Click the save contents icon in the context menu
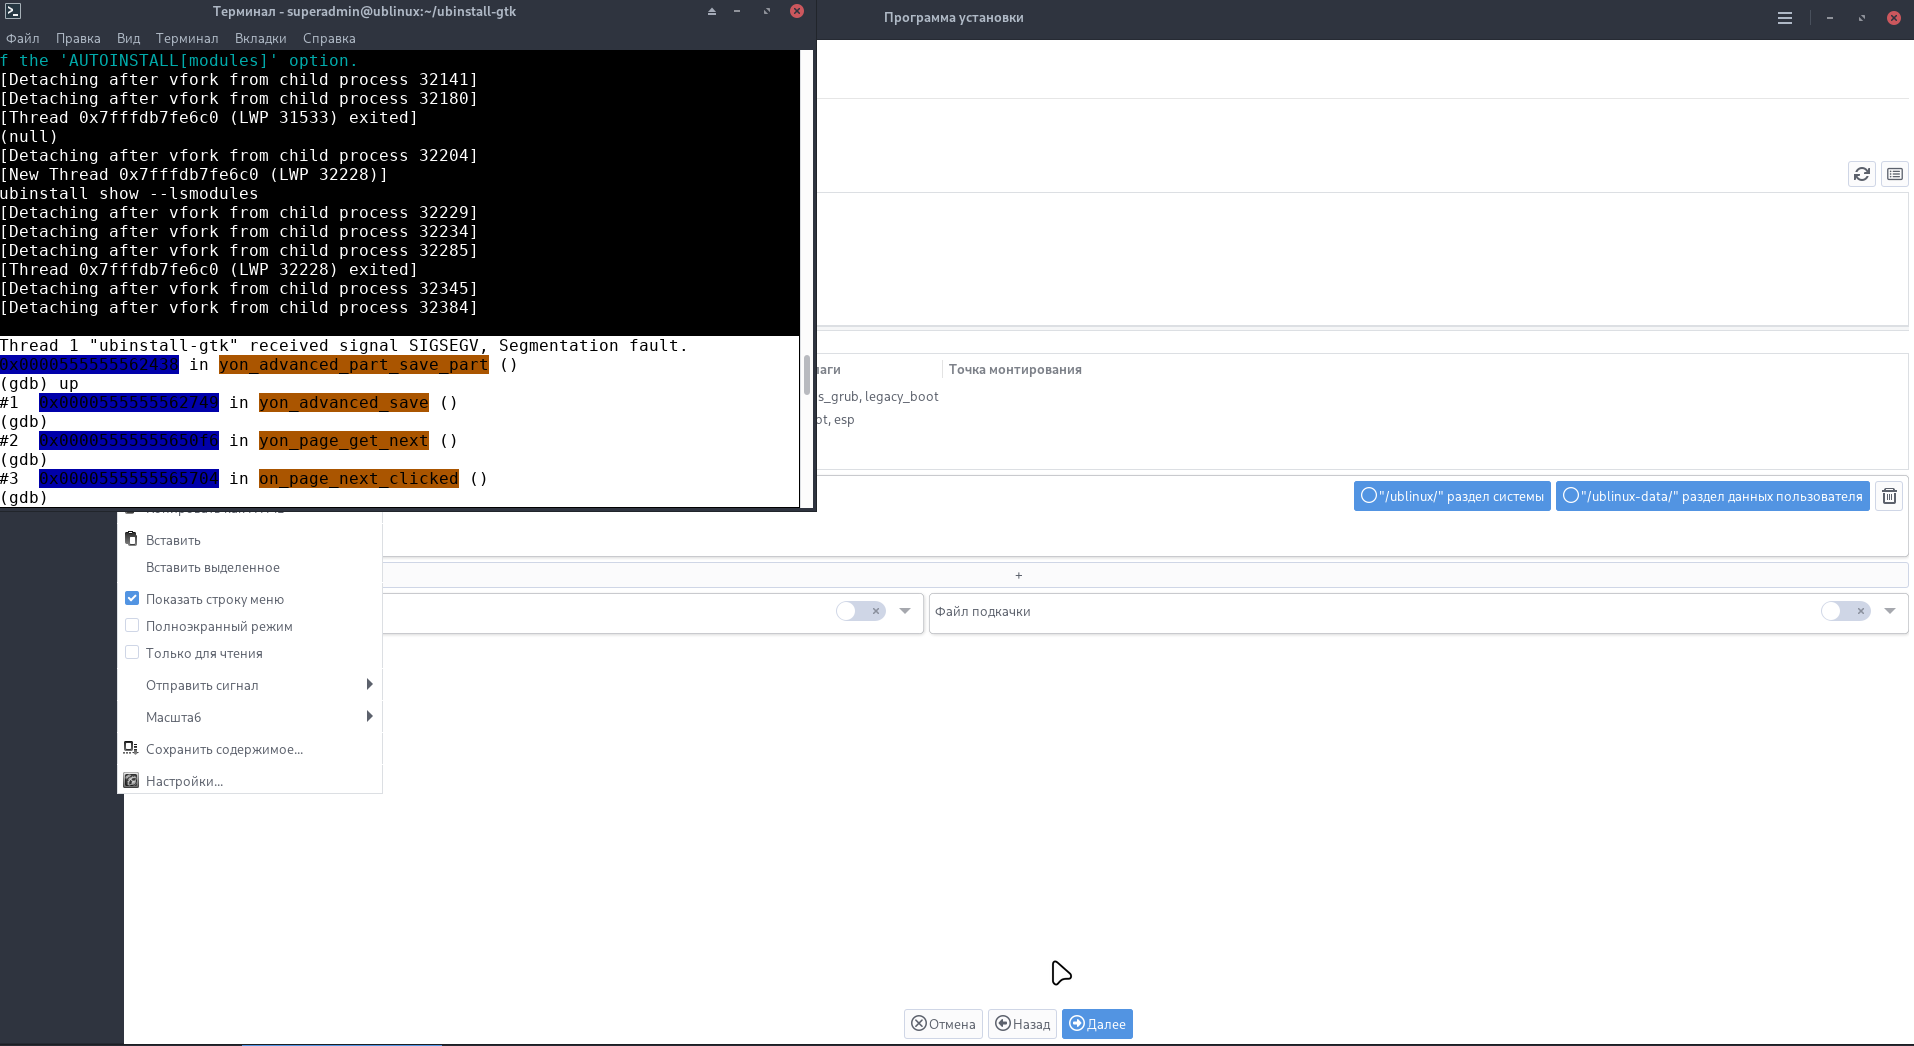The image size is (1914, 1046). pyautogui.click(x=131, y=748)
